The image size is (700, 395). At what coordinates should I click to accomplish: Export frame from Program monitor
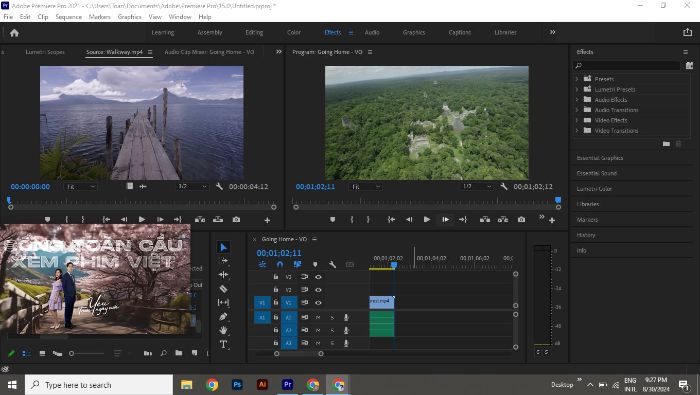click(521, 220)
